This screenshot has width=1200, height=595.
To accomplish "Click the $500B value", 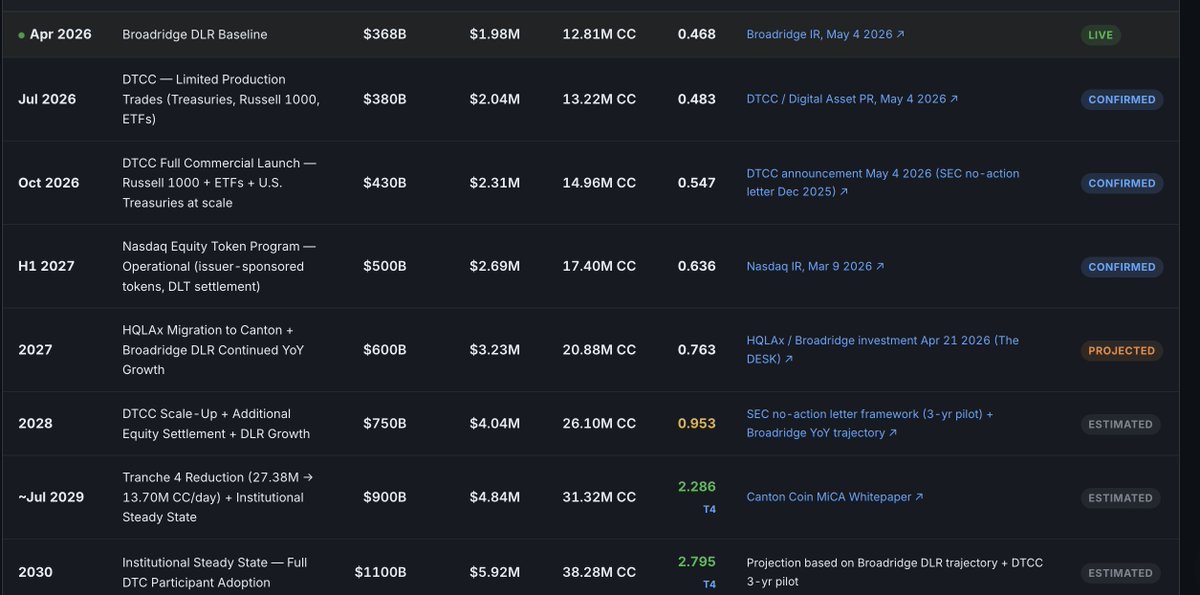I will click(x=385, y=266).
